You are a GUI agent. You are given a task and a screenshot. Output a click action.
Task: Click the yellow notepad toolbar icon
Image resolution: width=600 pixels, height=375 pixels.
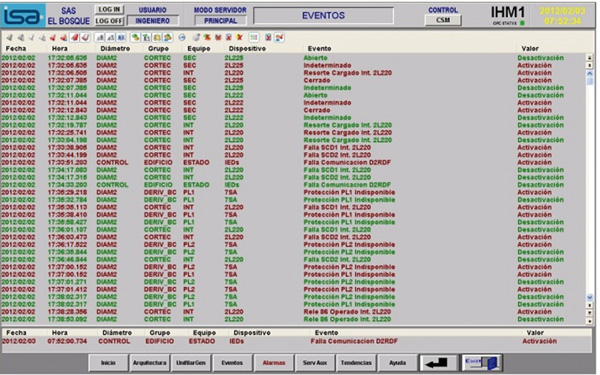tap(157, 38)
